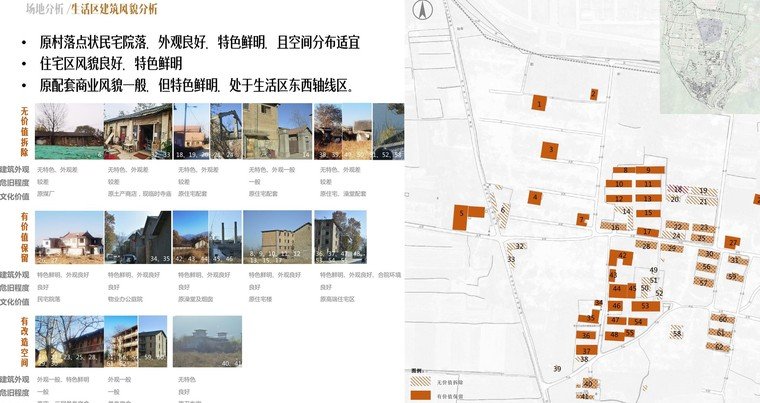Click the solid orange 有价值保留 legend swatch

coord(420,395)
